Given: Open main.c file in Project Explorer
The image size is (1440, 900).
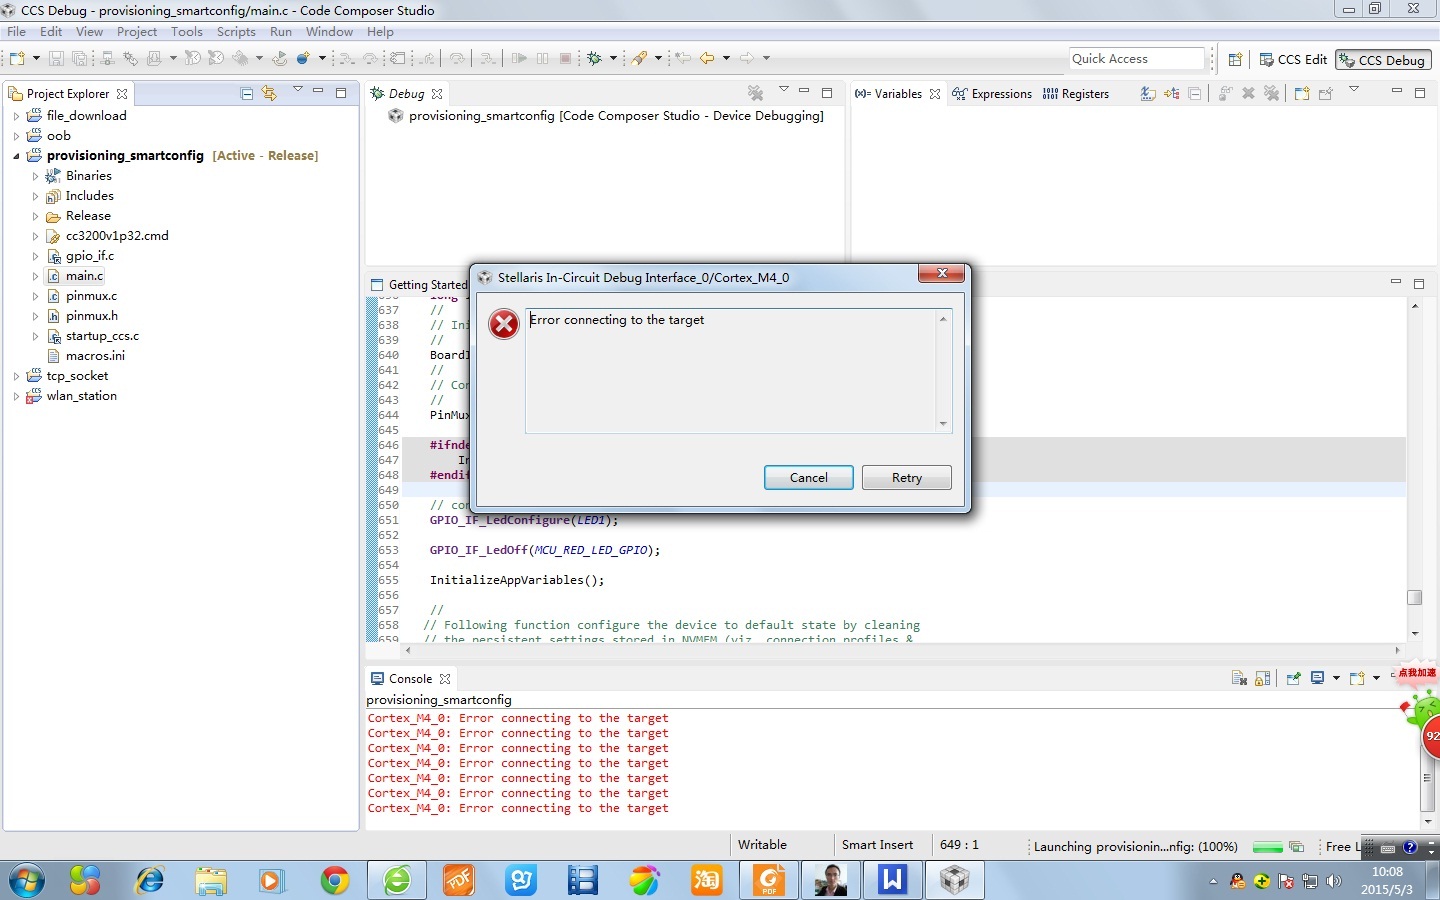Looking at the screenshot, I should click(84, 276).
